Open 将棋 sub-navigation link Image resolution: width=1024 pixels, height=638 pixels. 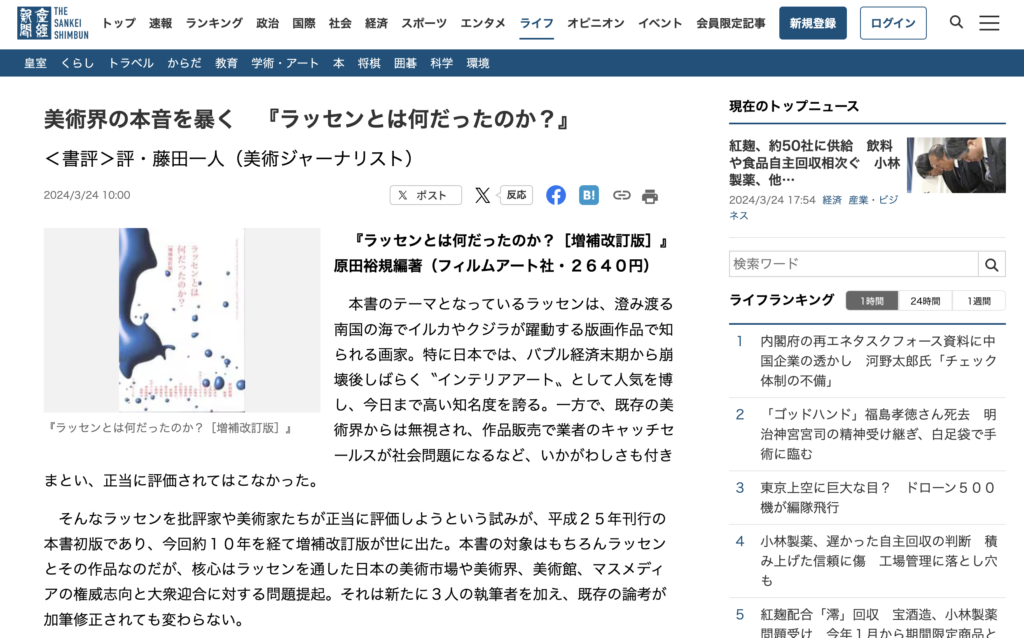click(x=369, y=63)
